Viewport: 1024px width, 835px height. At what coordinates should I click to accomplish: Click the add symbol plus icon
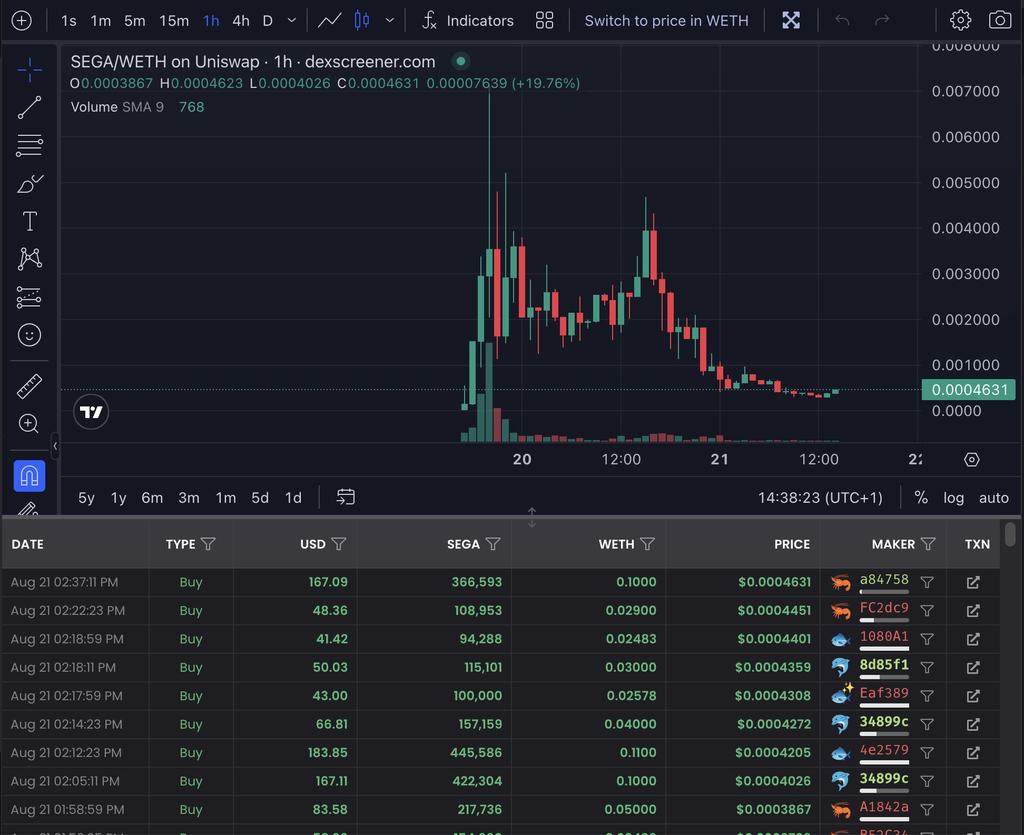(x=21, y=21)
